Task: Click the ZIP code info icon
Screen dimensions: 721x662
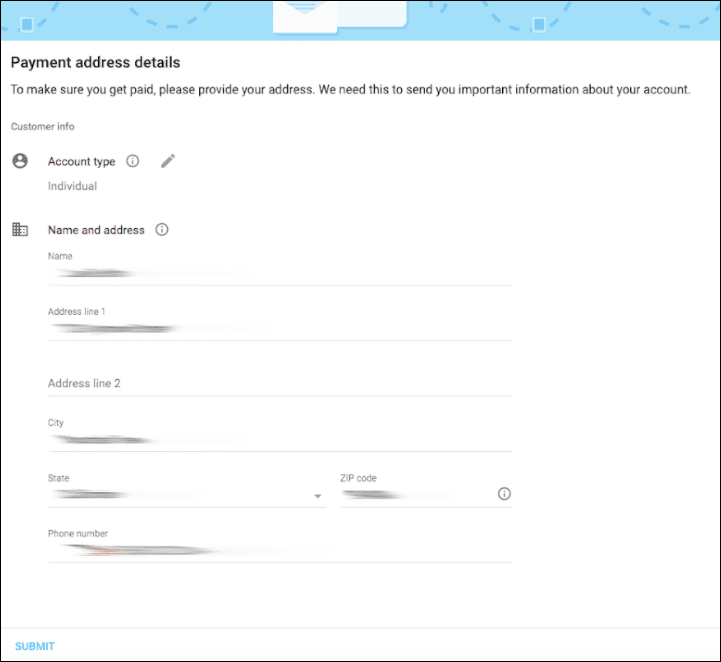Action: tap(504, 494)
